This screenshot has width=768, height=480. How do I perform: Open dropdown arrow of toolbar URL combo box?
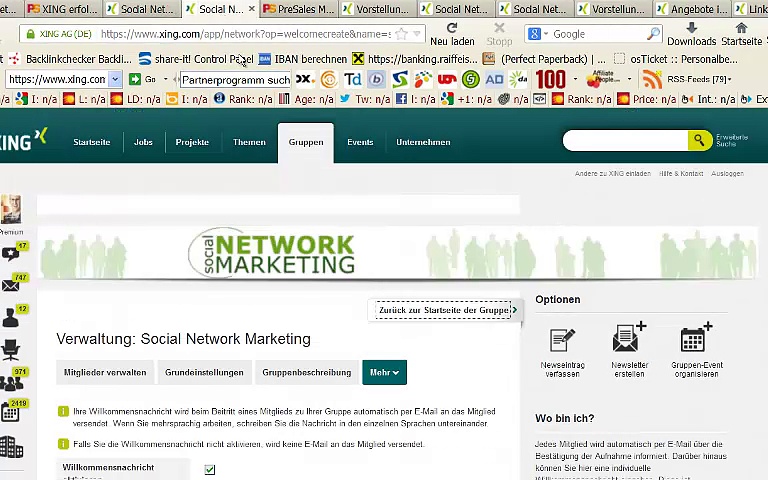[x=115, y=79]
